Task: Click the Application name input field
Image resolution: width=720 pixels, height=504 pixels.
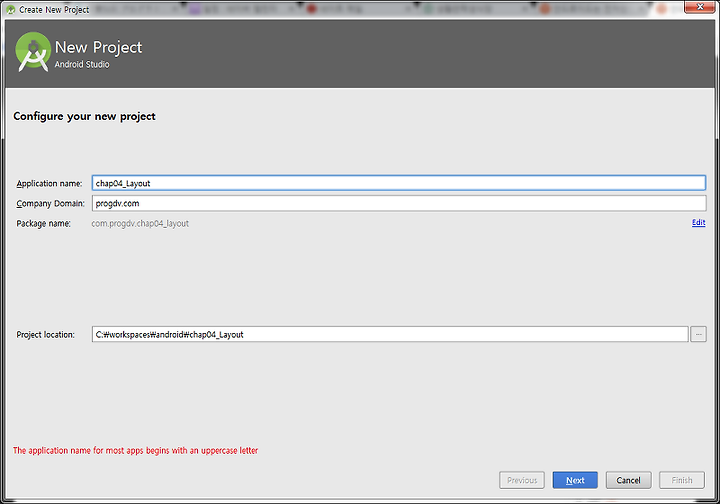Action: pos(399,183)
